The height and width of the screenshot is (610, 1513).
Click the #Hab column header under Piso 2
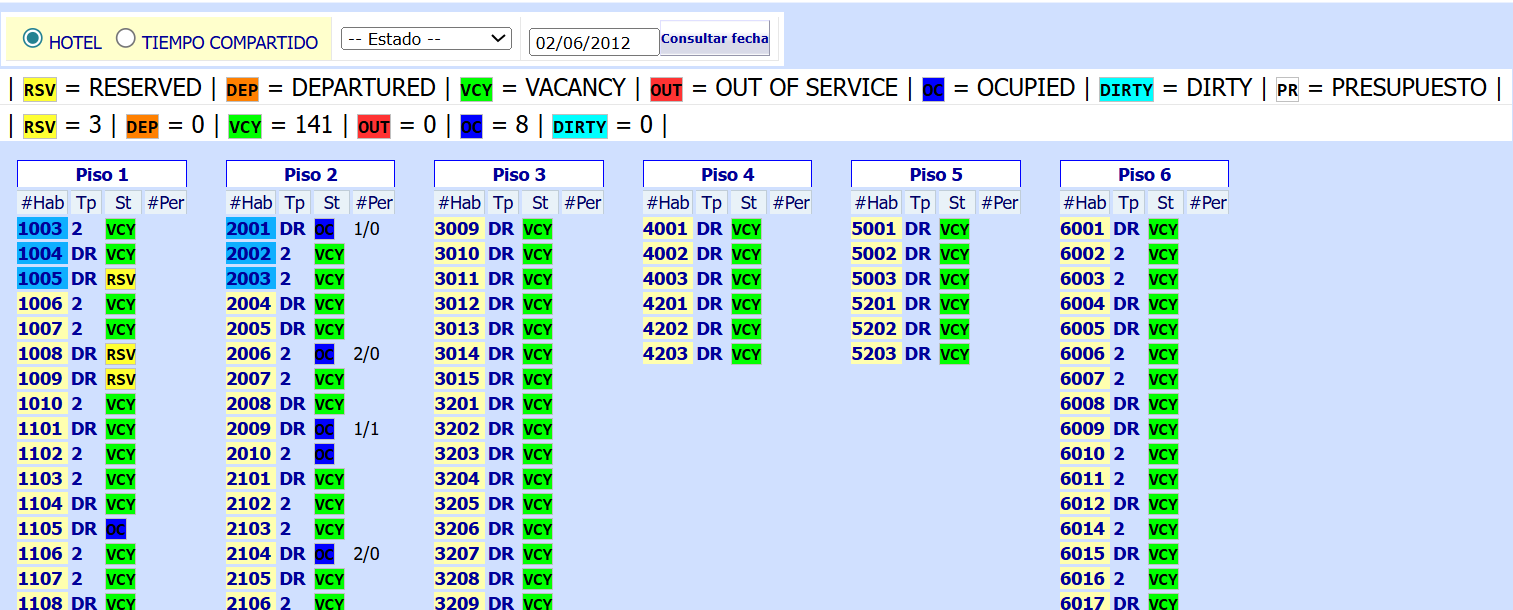coord(250,203)
